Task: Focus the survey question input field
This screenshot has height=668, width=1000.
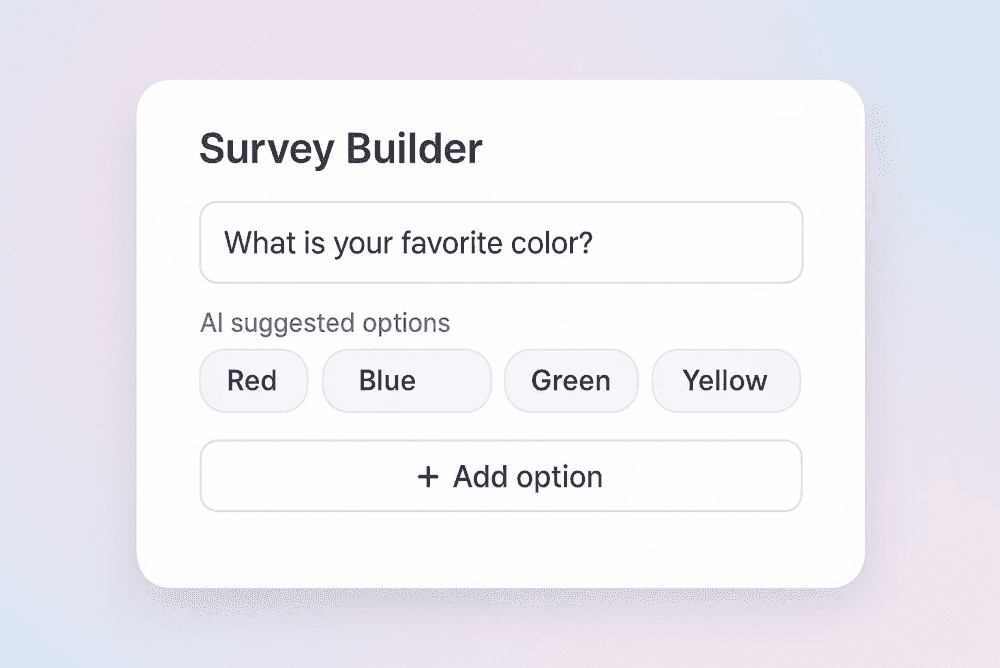Action: coord(501,243)
